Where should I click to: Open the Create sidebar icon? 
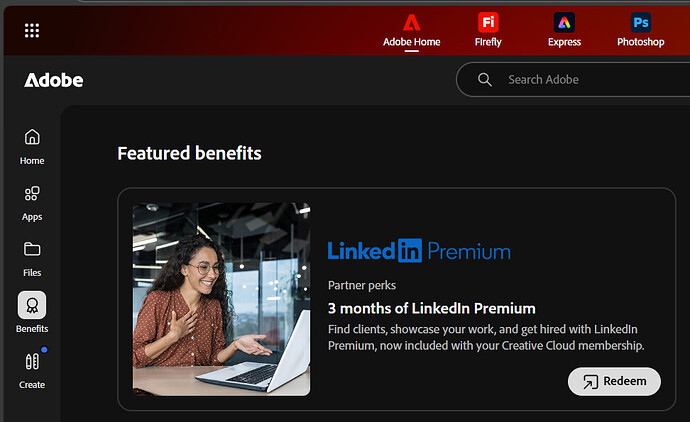[32, 361]
